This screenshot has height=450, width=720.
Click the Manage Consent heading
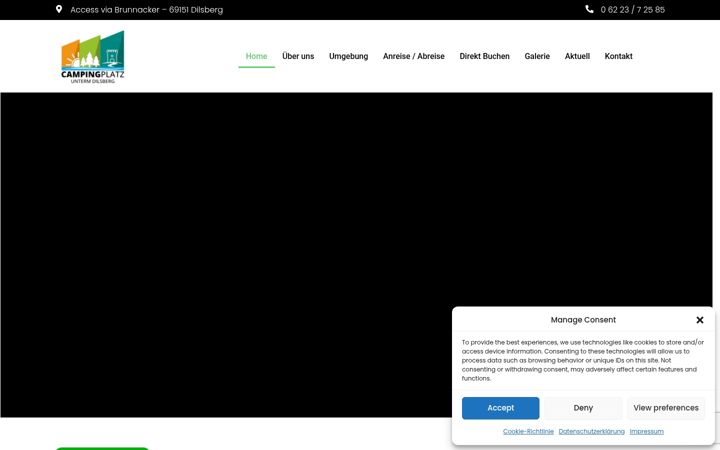coord(583,320)
